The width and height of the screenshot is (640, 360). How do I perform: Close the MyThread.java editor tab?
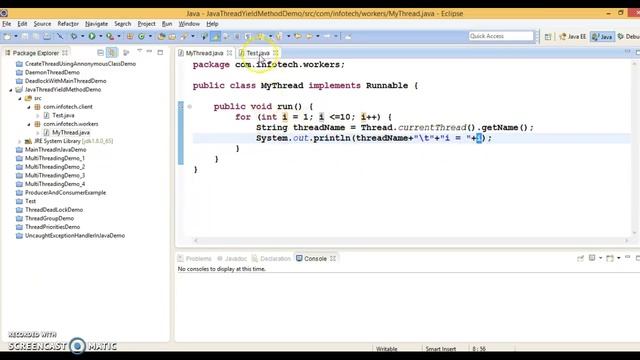pos(229,53)
